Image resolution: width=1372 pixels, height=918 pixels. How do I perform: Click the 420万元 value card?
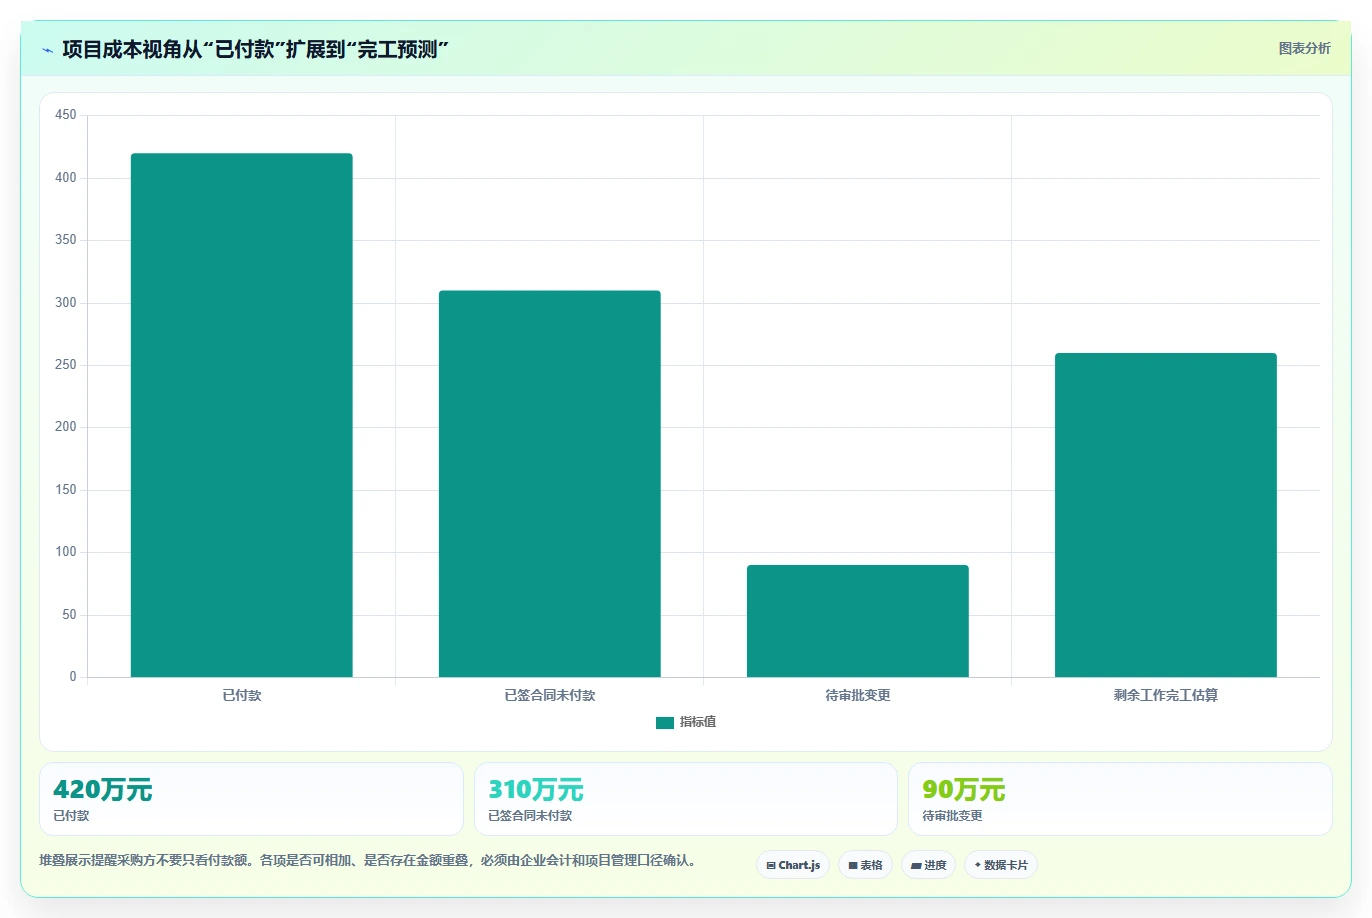[x=251, y=799]
